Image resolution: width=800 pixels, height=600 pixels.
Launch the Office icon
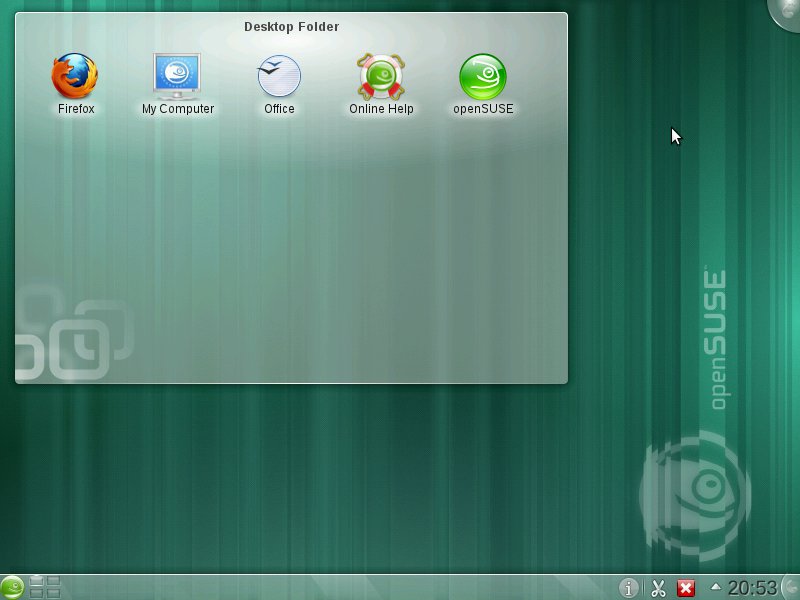pos(279,76)
